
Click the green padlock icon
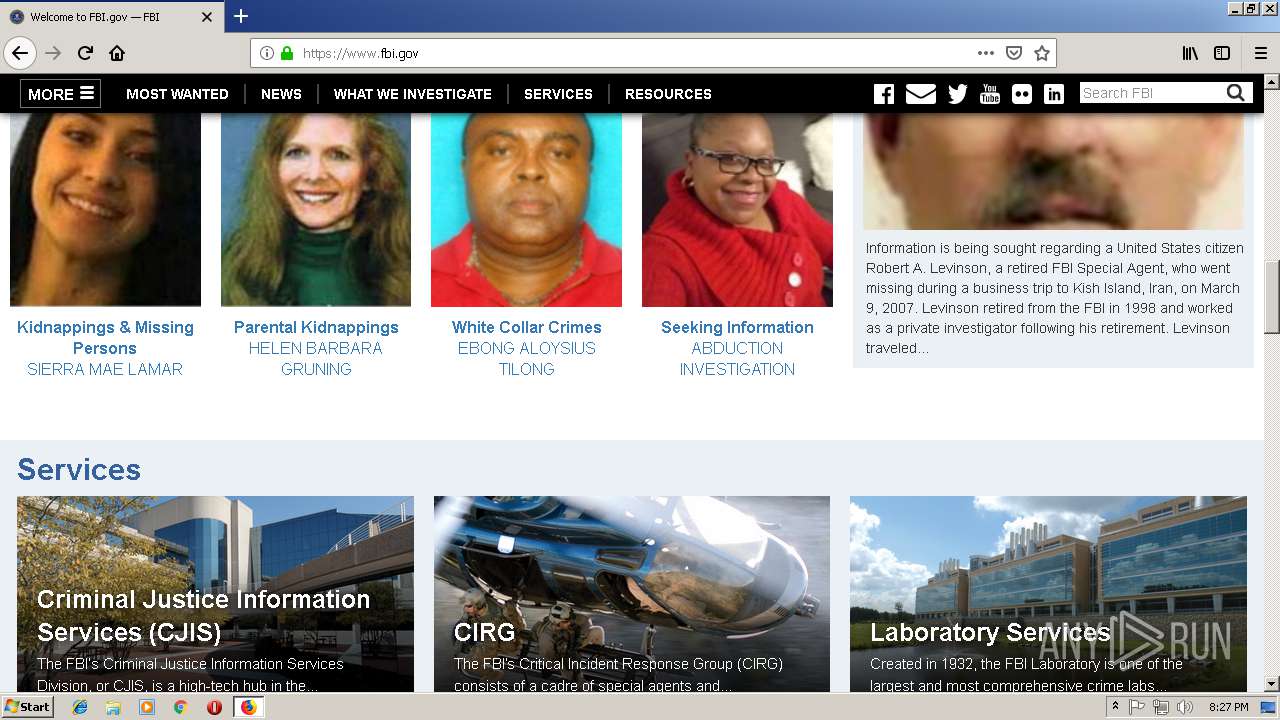287,53
